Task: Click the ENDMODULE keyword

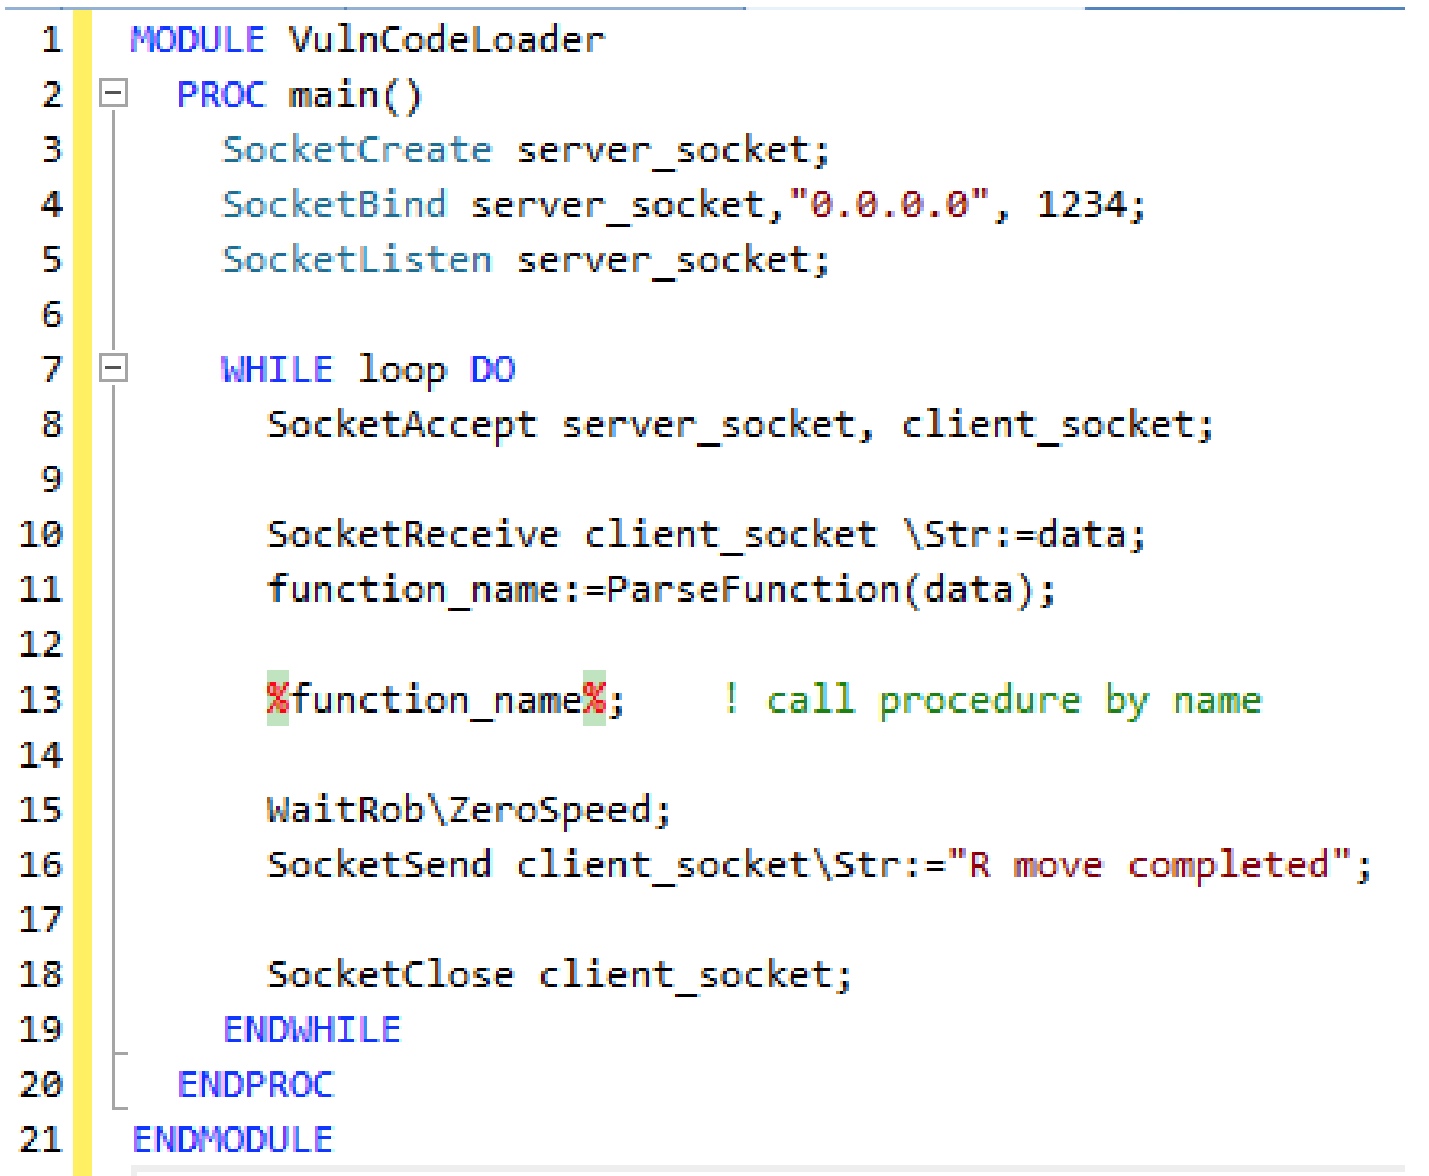Action: [x=232, y=1139]
